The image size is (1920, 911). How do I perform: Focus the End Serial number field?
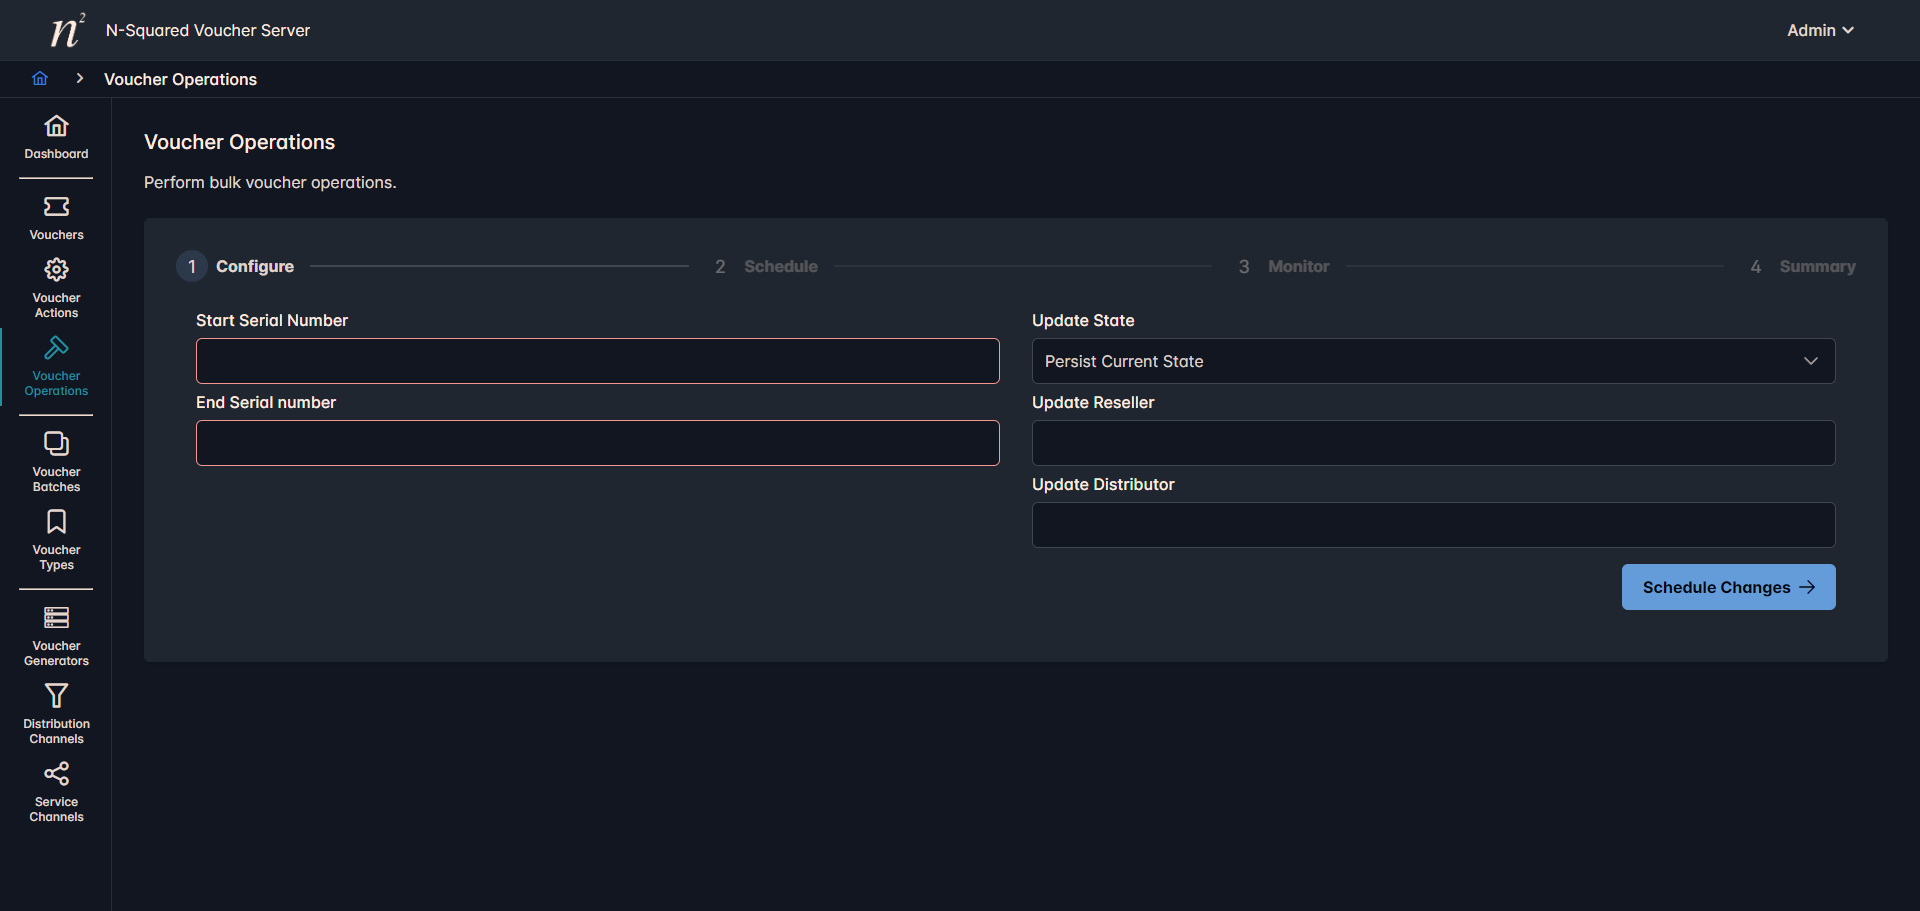coord(597,443)
